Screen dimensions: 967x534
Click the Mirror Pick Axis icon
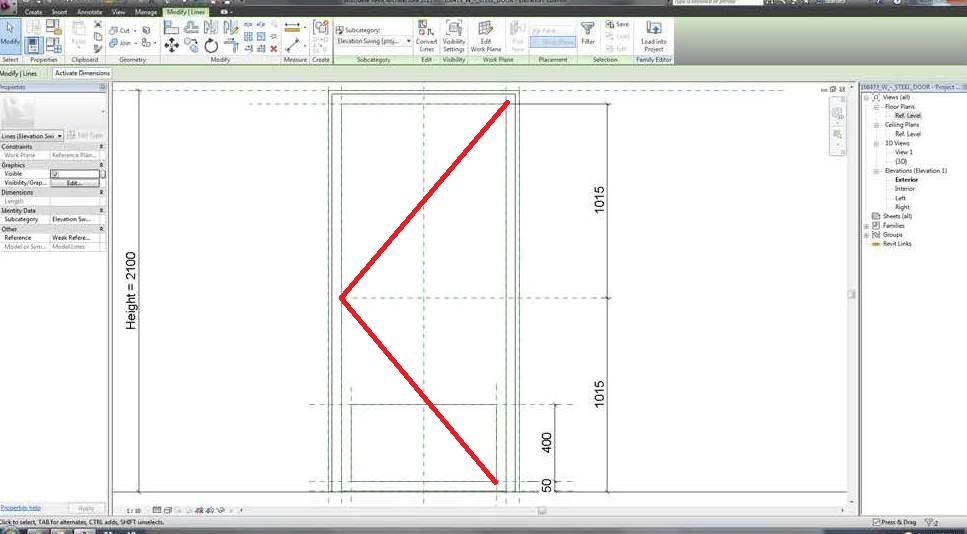[211, 27]
